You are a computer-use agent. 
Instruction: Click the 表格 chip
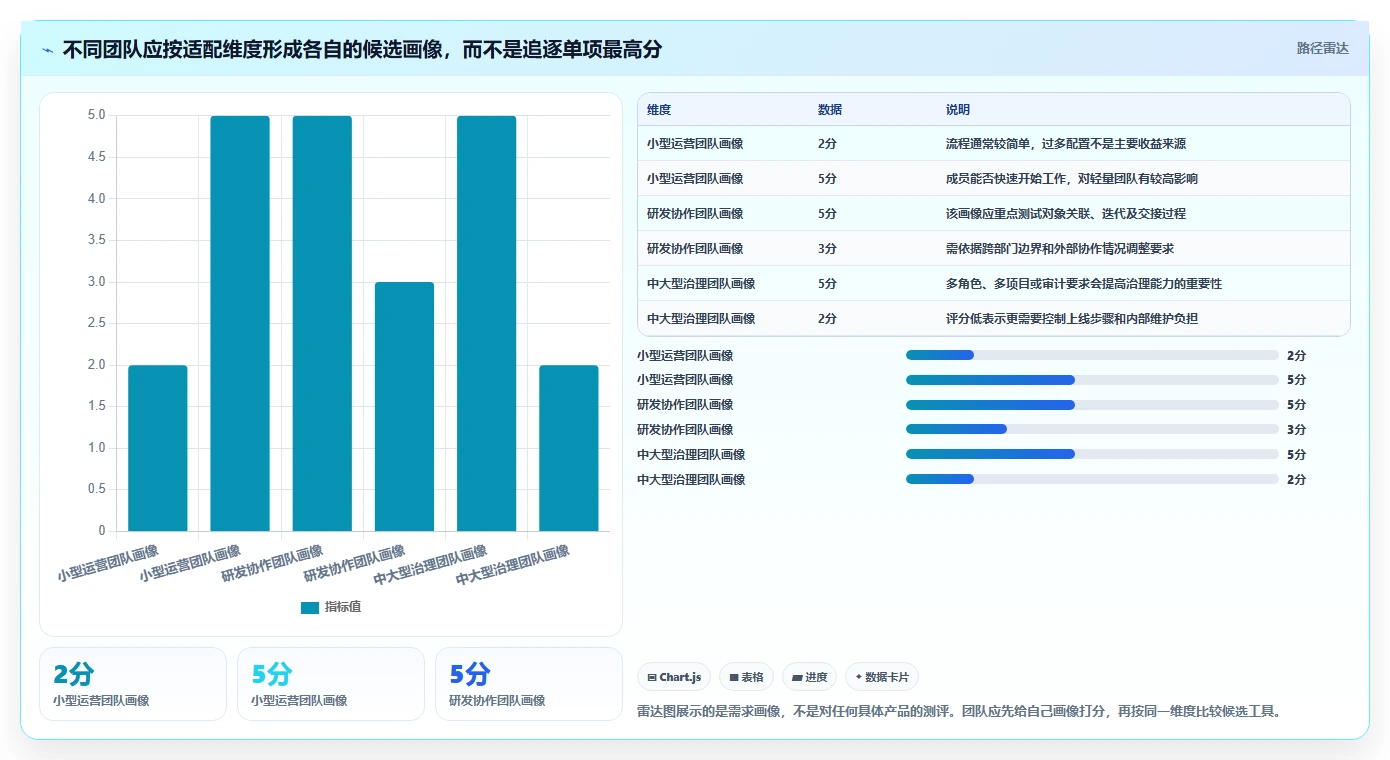(746, 677)
